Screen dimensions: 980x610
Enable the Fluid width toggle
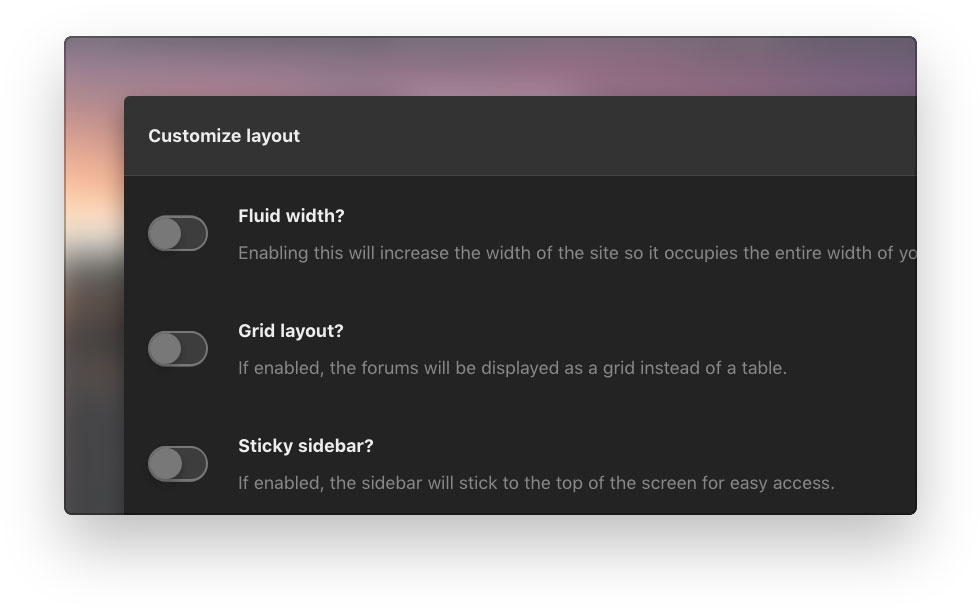[x=178, y=234]
